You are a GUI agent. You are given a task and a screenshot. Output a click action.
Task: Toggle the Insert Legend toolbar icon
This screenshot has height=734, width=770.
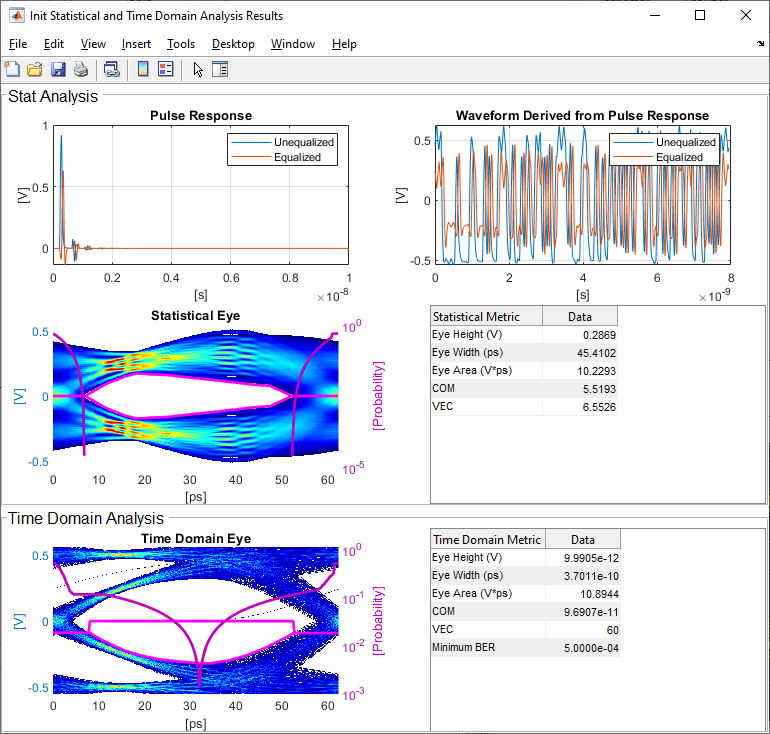pyautogui.click(x=165, y=70)
